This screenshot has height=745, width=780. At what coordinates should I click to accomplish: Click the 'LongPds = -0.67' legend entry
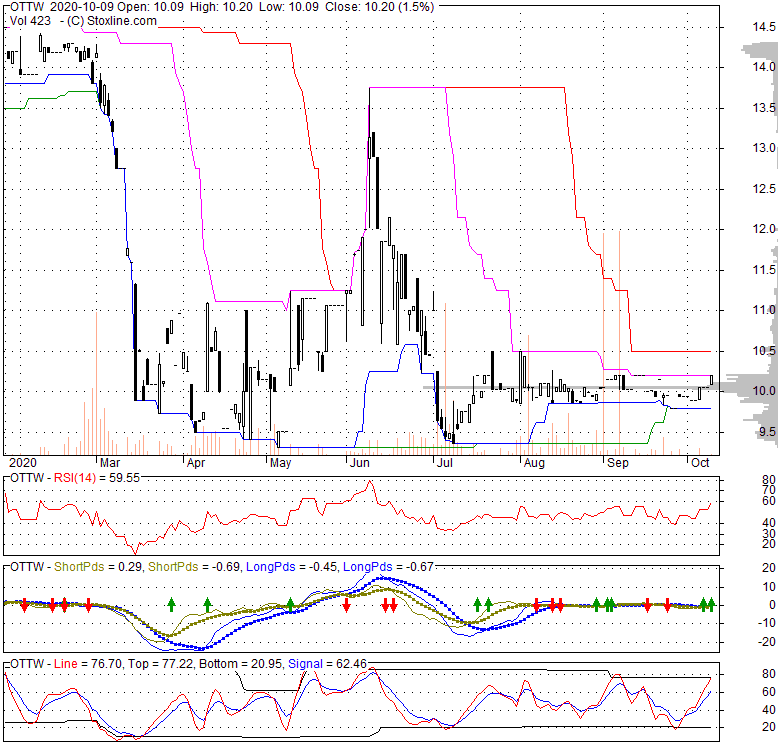tap(389, 567)
